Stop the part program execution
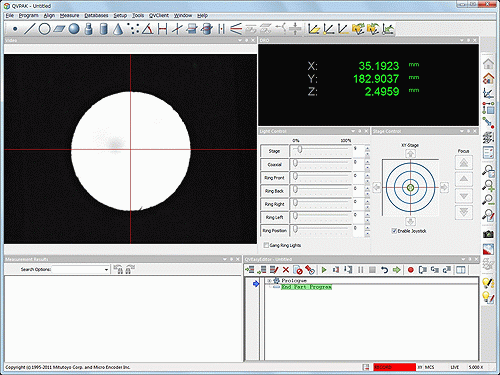 (372, 270)
